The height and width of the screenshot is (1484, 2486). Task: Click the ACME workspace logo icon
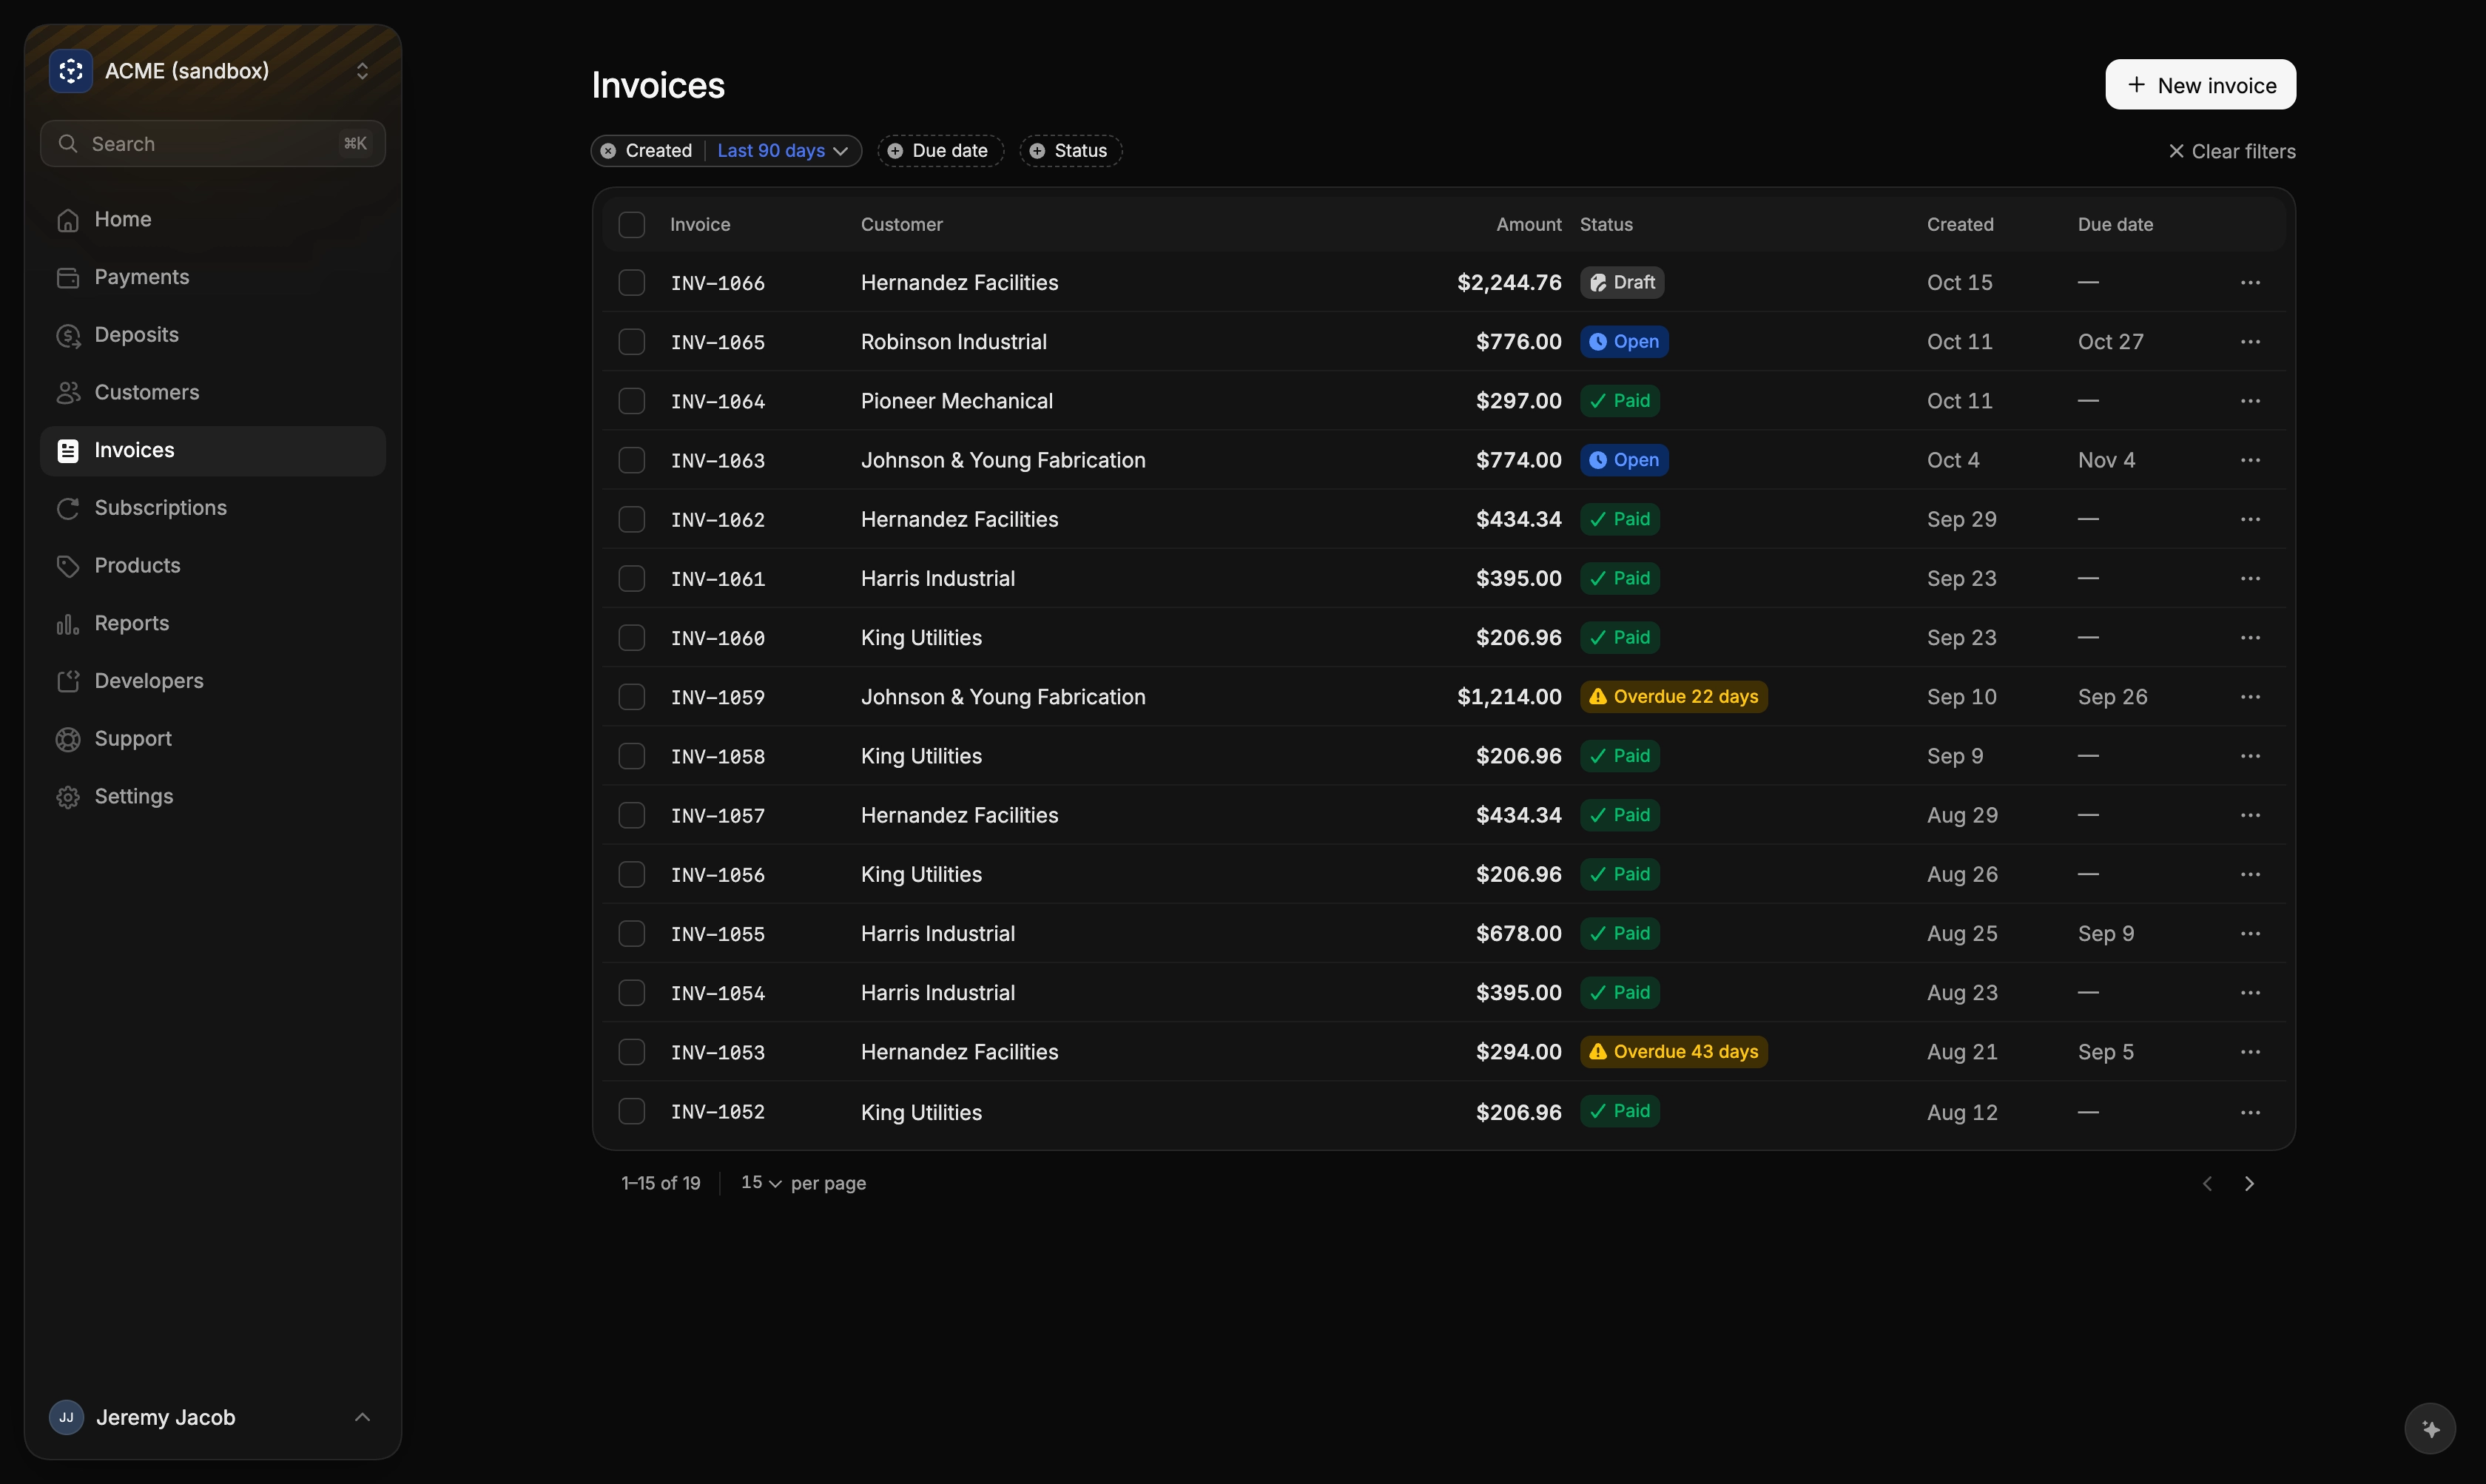[71, 71]
